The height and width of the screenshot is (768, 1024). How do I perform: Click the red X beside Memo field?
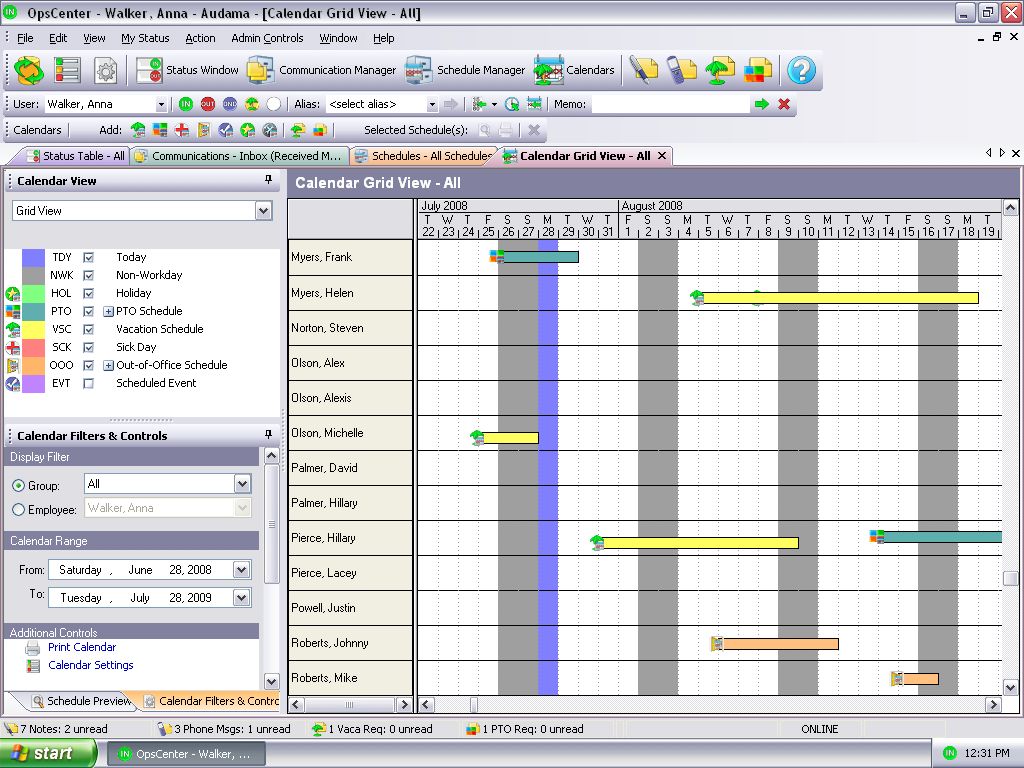784,104
